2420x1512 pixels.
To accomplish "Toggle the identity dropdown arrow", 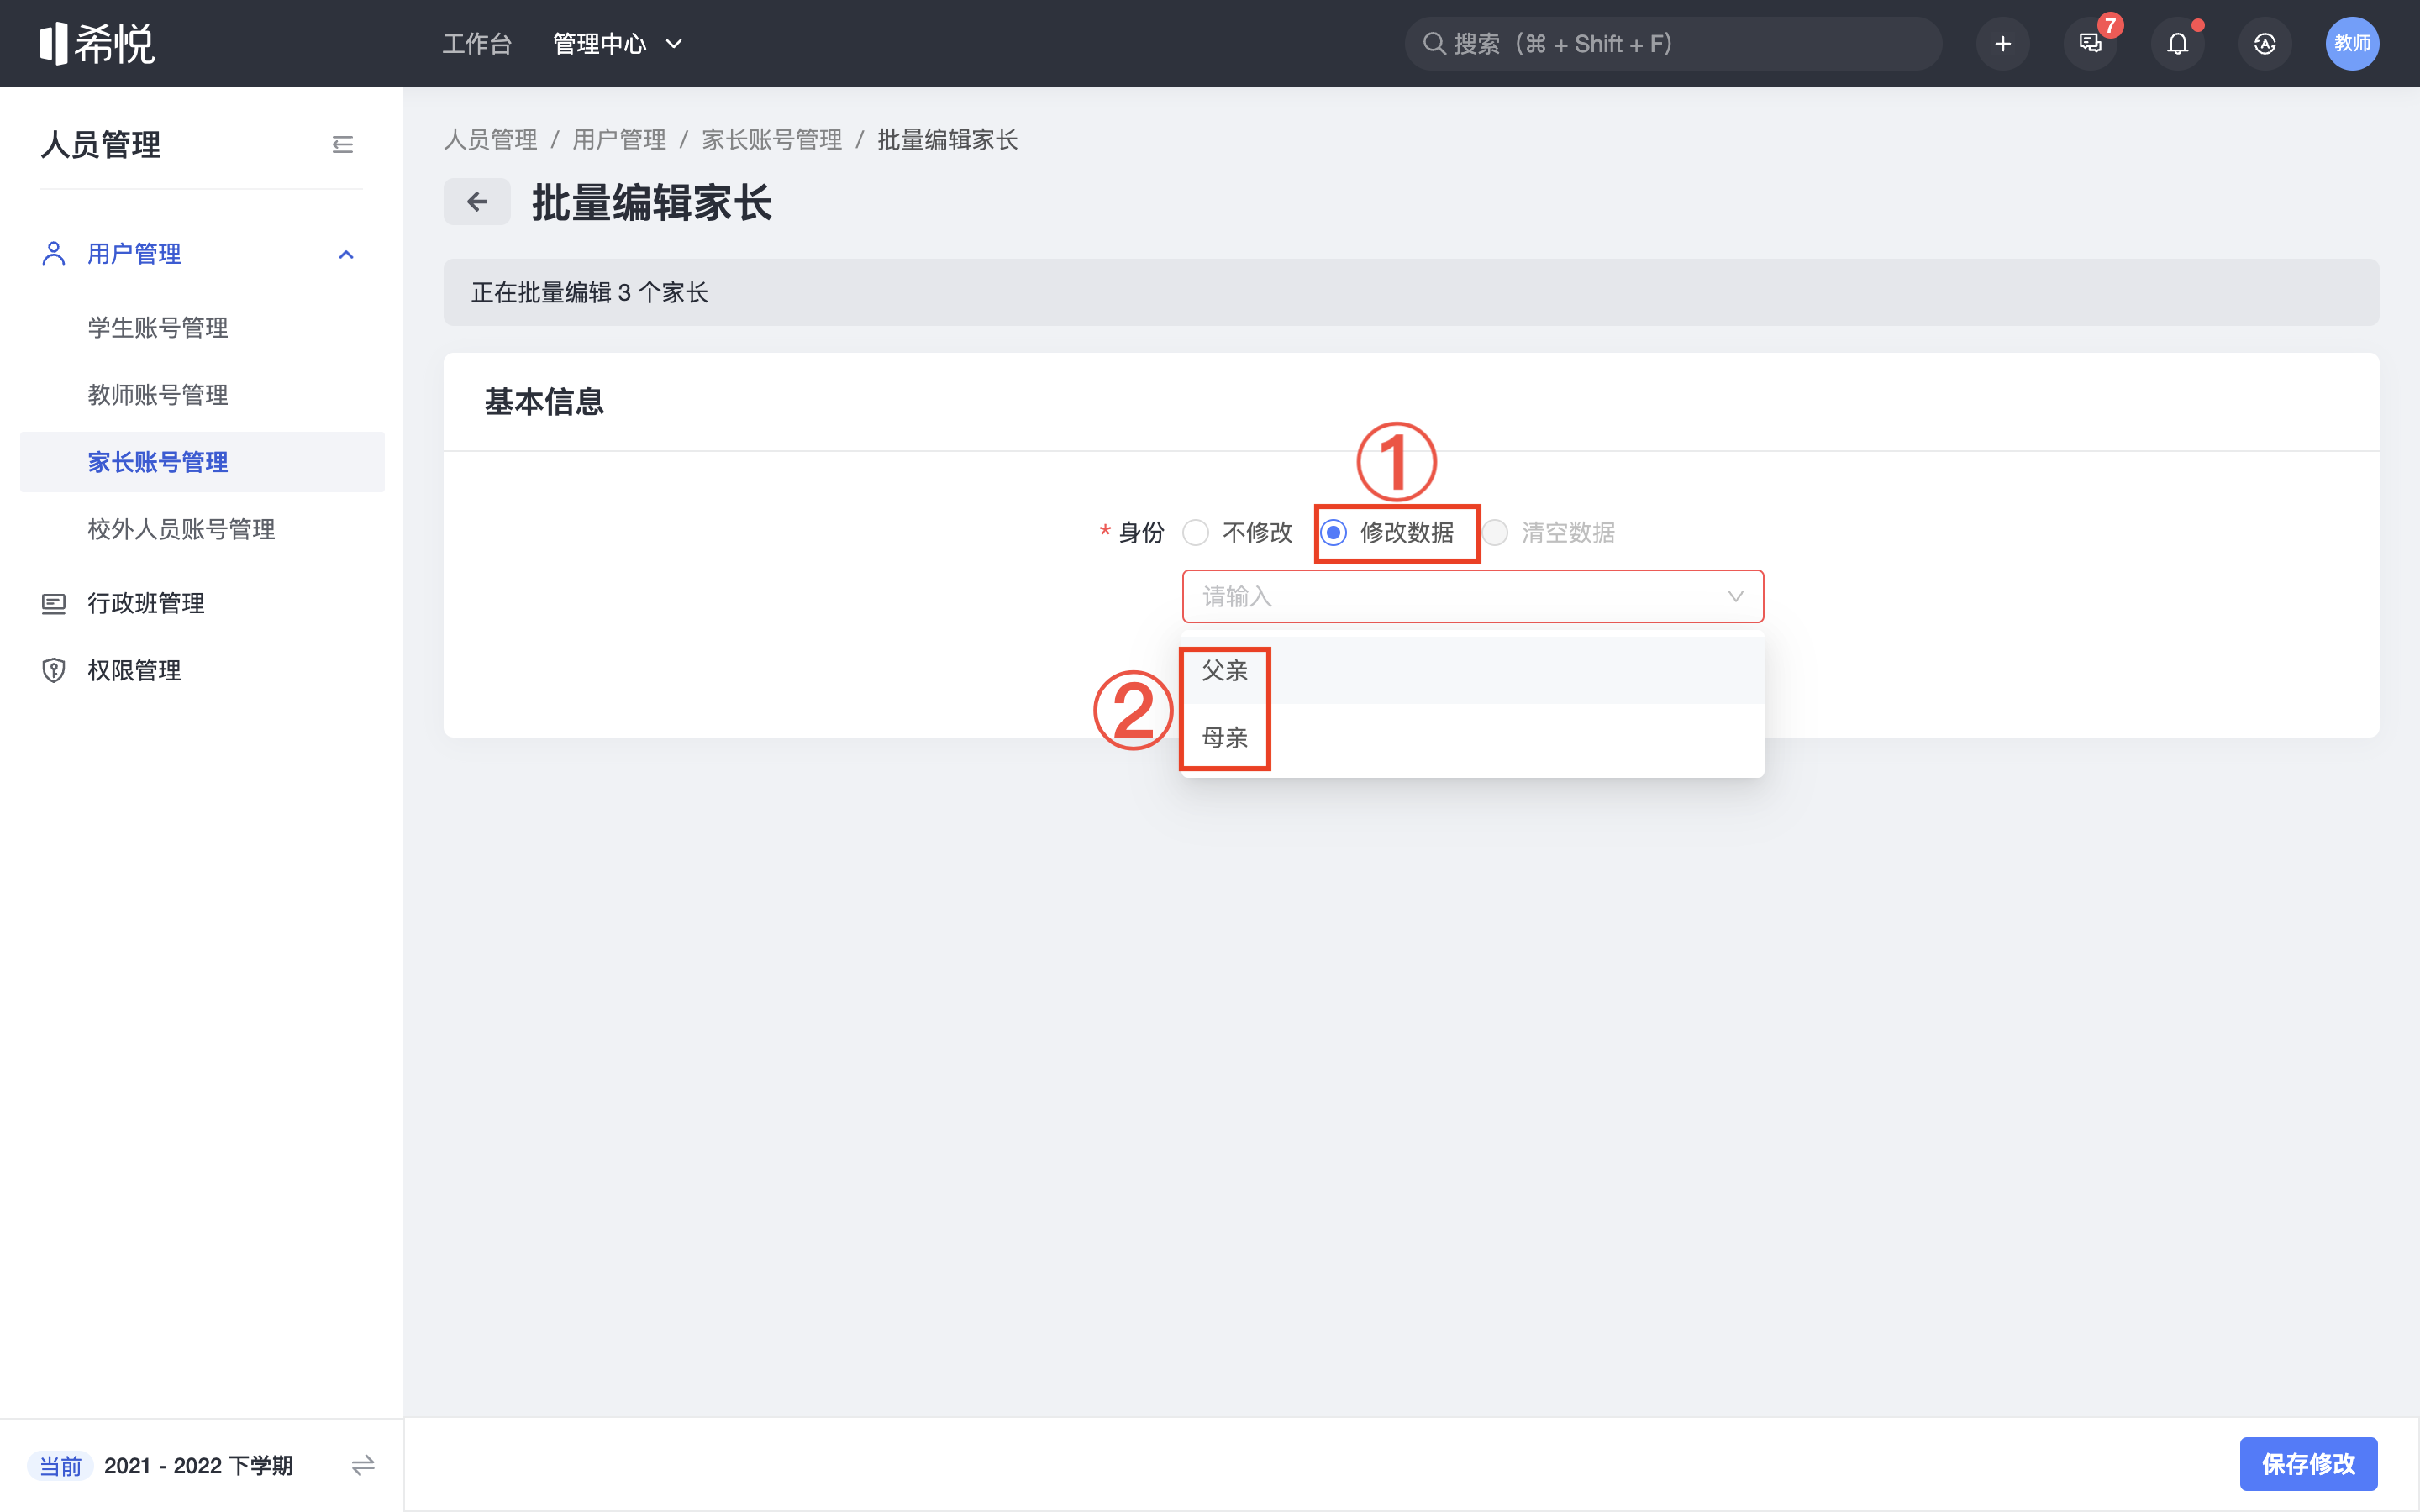I will coord(1735,597).
